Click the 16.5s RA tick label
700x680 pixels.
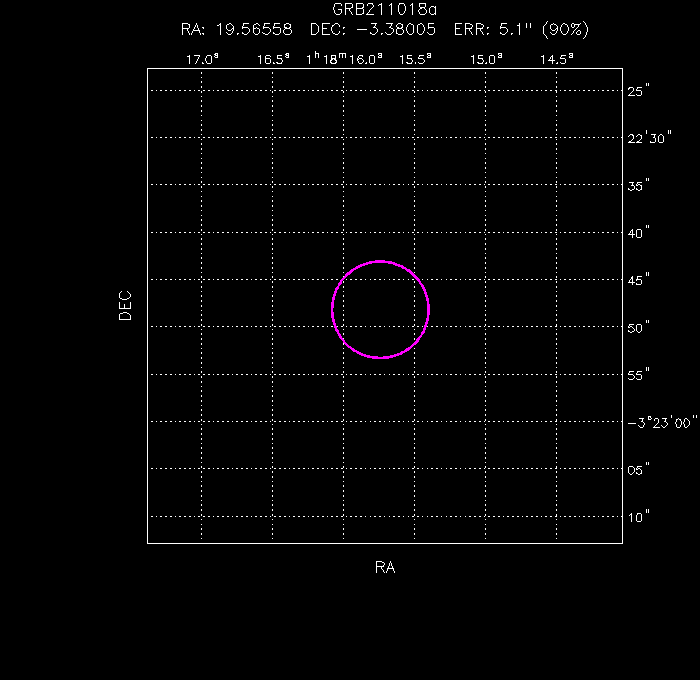click(x=273, y=59)
